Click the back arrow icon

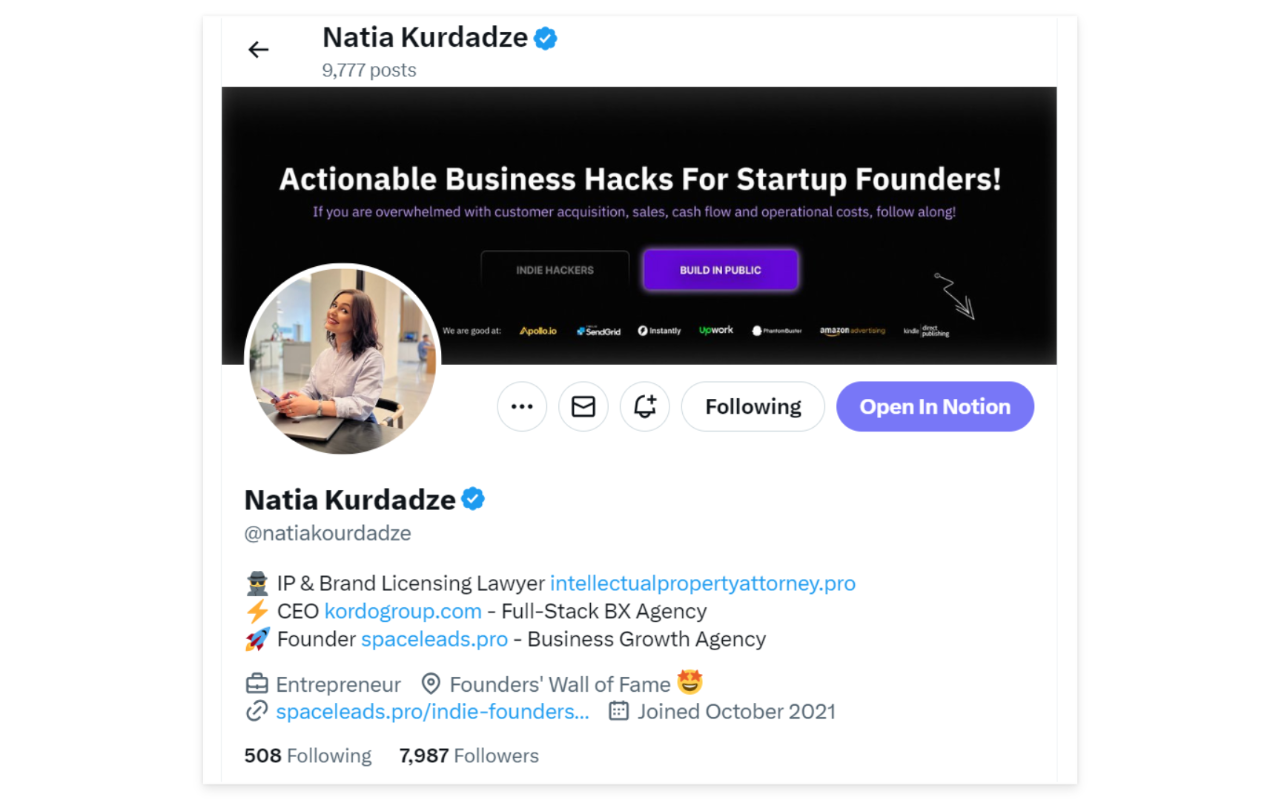tap(258, 50)
